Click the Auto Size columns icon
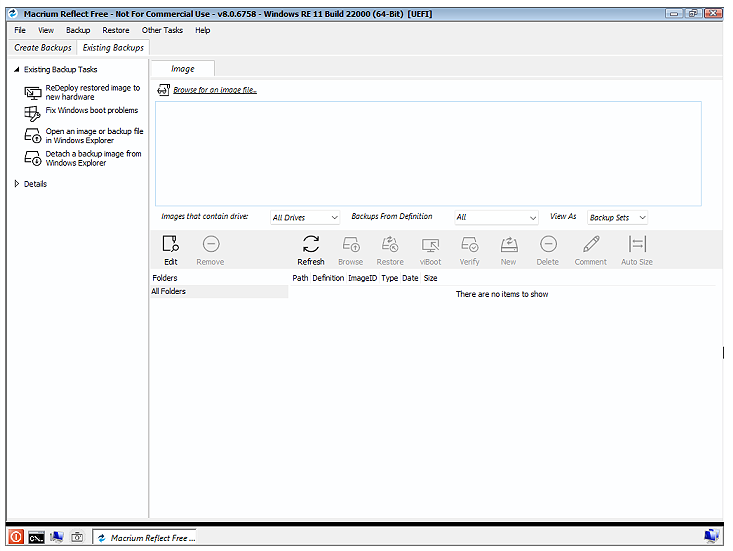Viewport: 733px width, 551px height. [637, 244]
